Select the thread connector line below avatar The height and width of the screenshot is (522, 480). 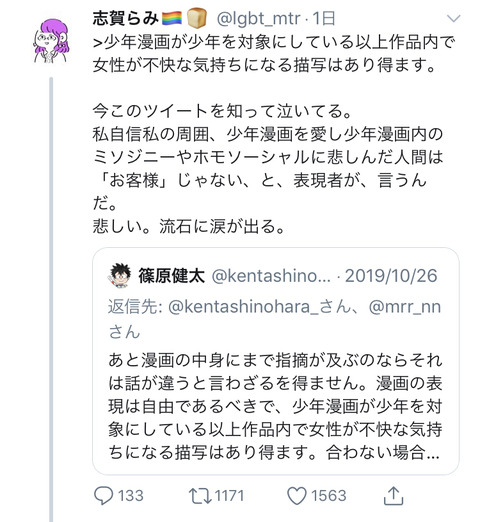point(51,299)
